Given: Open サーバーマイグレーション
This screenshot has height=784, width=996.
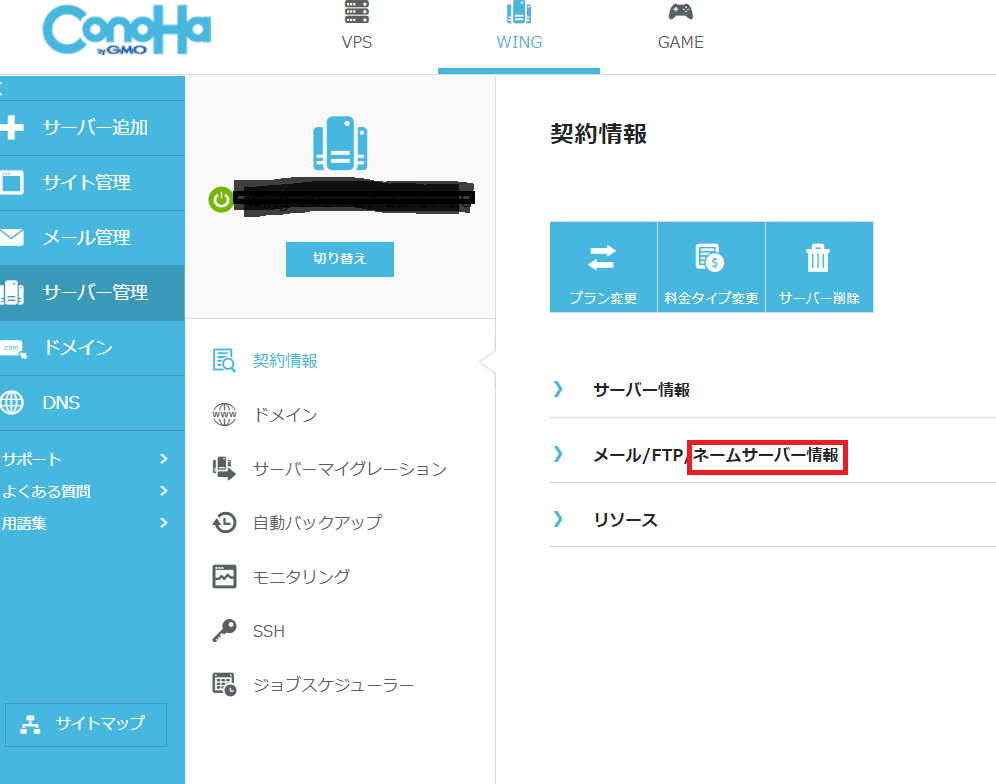Looking at the screenshot, I should coord(350,470).
